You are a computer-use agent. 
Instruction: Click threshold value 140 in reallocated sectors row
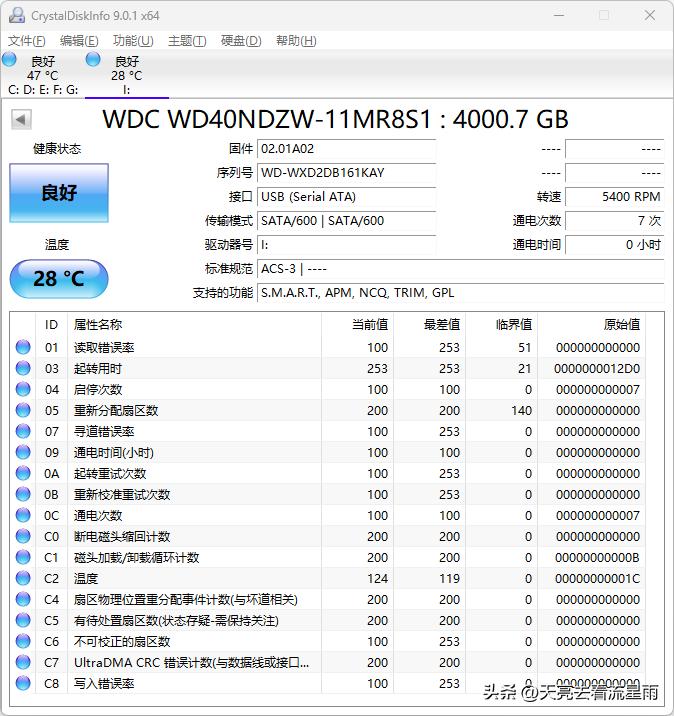pyautogui.click(x=521, y=411)
